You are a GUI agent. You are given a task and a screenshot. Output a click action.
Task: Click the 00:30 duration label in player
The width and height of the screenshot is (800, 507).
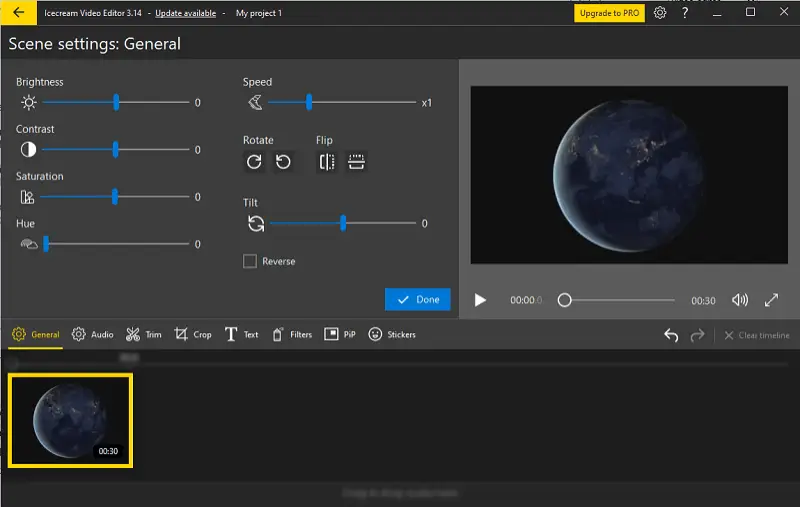click(x=703, y=300)
